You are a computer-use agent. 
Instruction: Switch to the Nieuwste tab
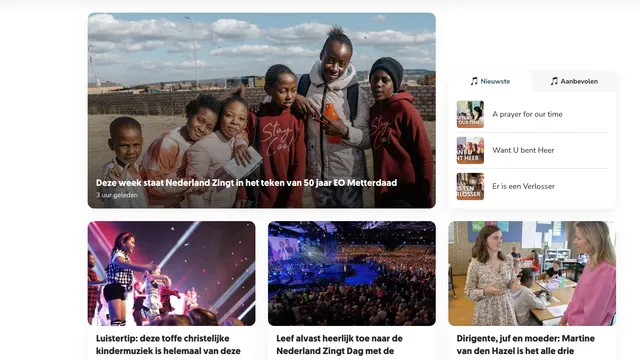[x=490, y=81]
